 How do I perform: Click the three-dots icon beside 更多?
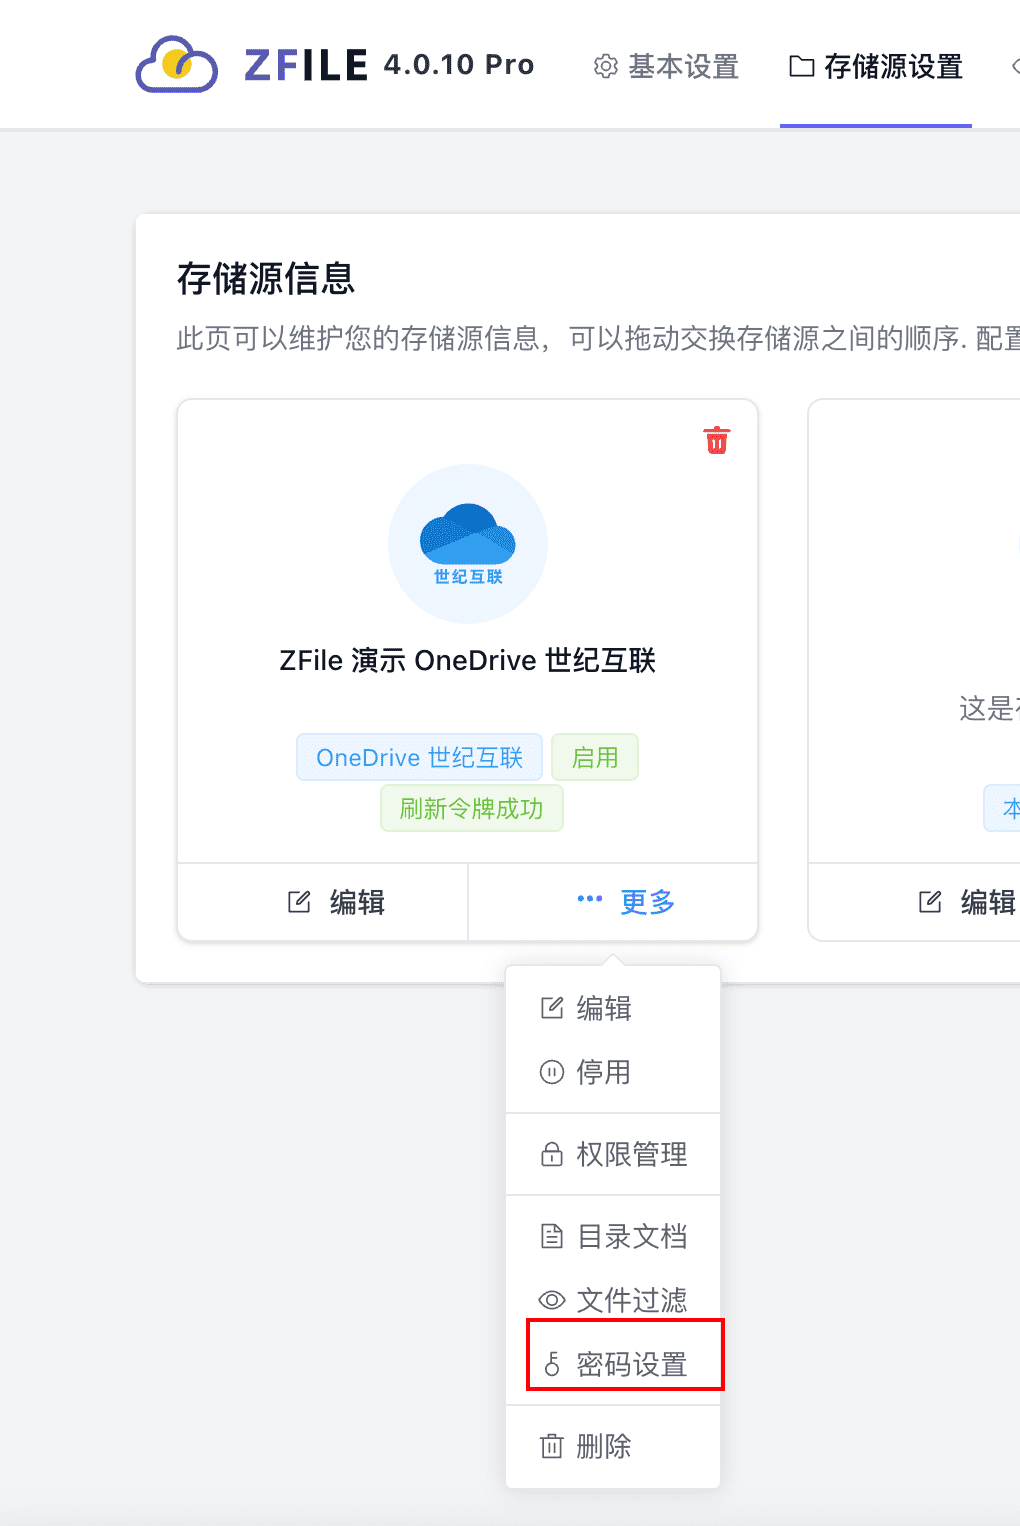click(590, 899)
